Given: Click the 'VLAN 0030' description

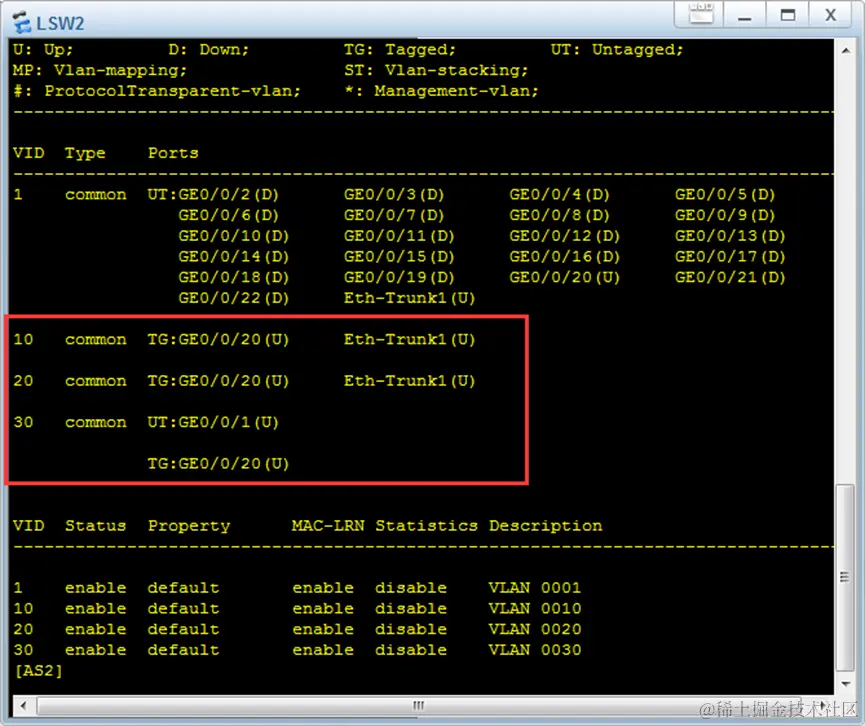Looking at the screenshot, I should pos(535,650).
